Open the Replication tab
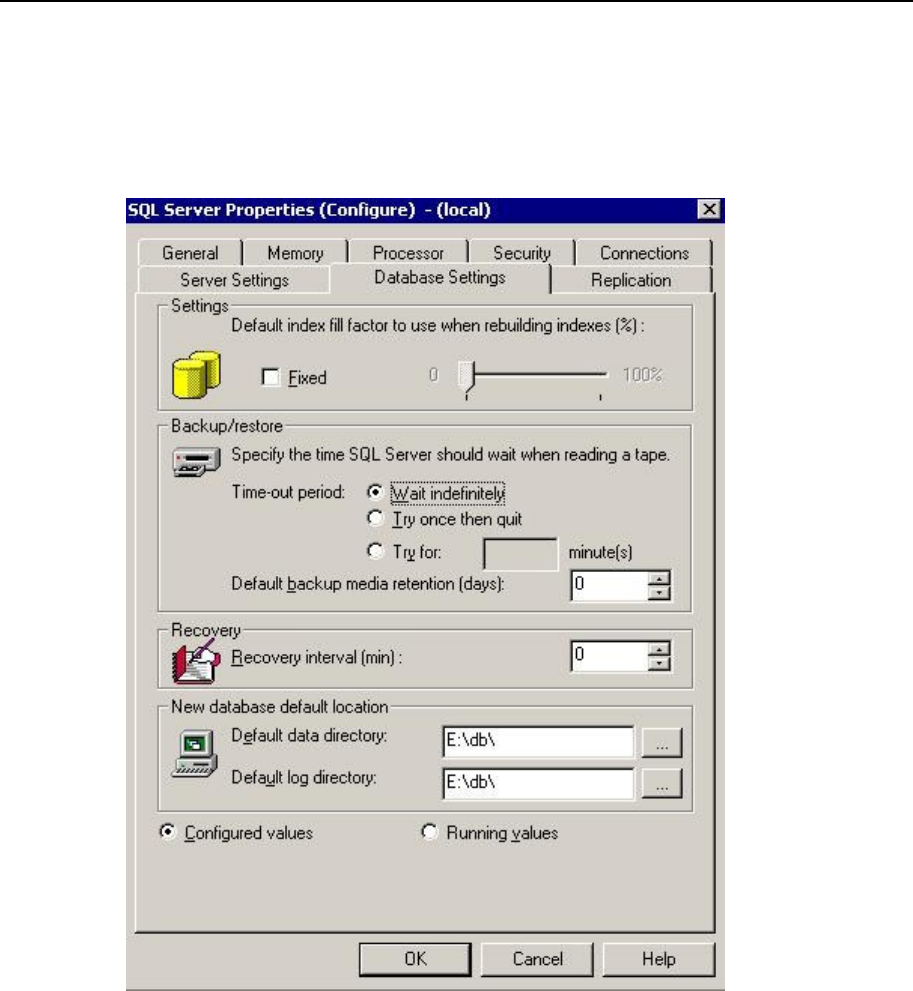 click(x=631, y=280)
